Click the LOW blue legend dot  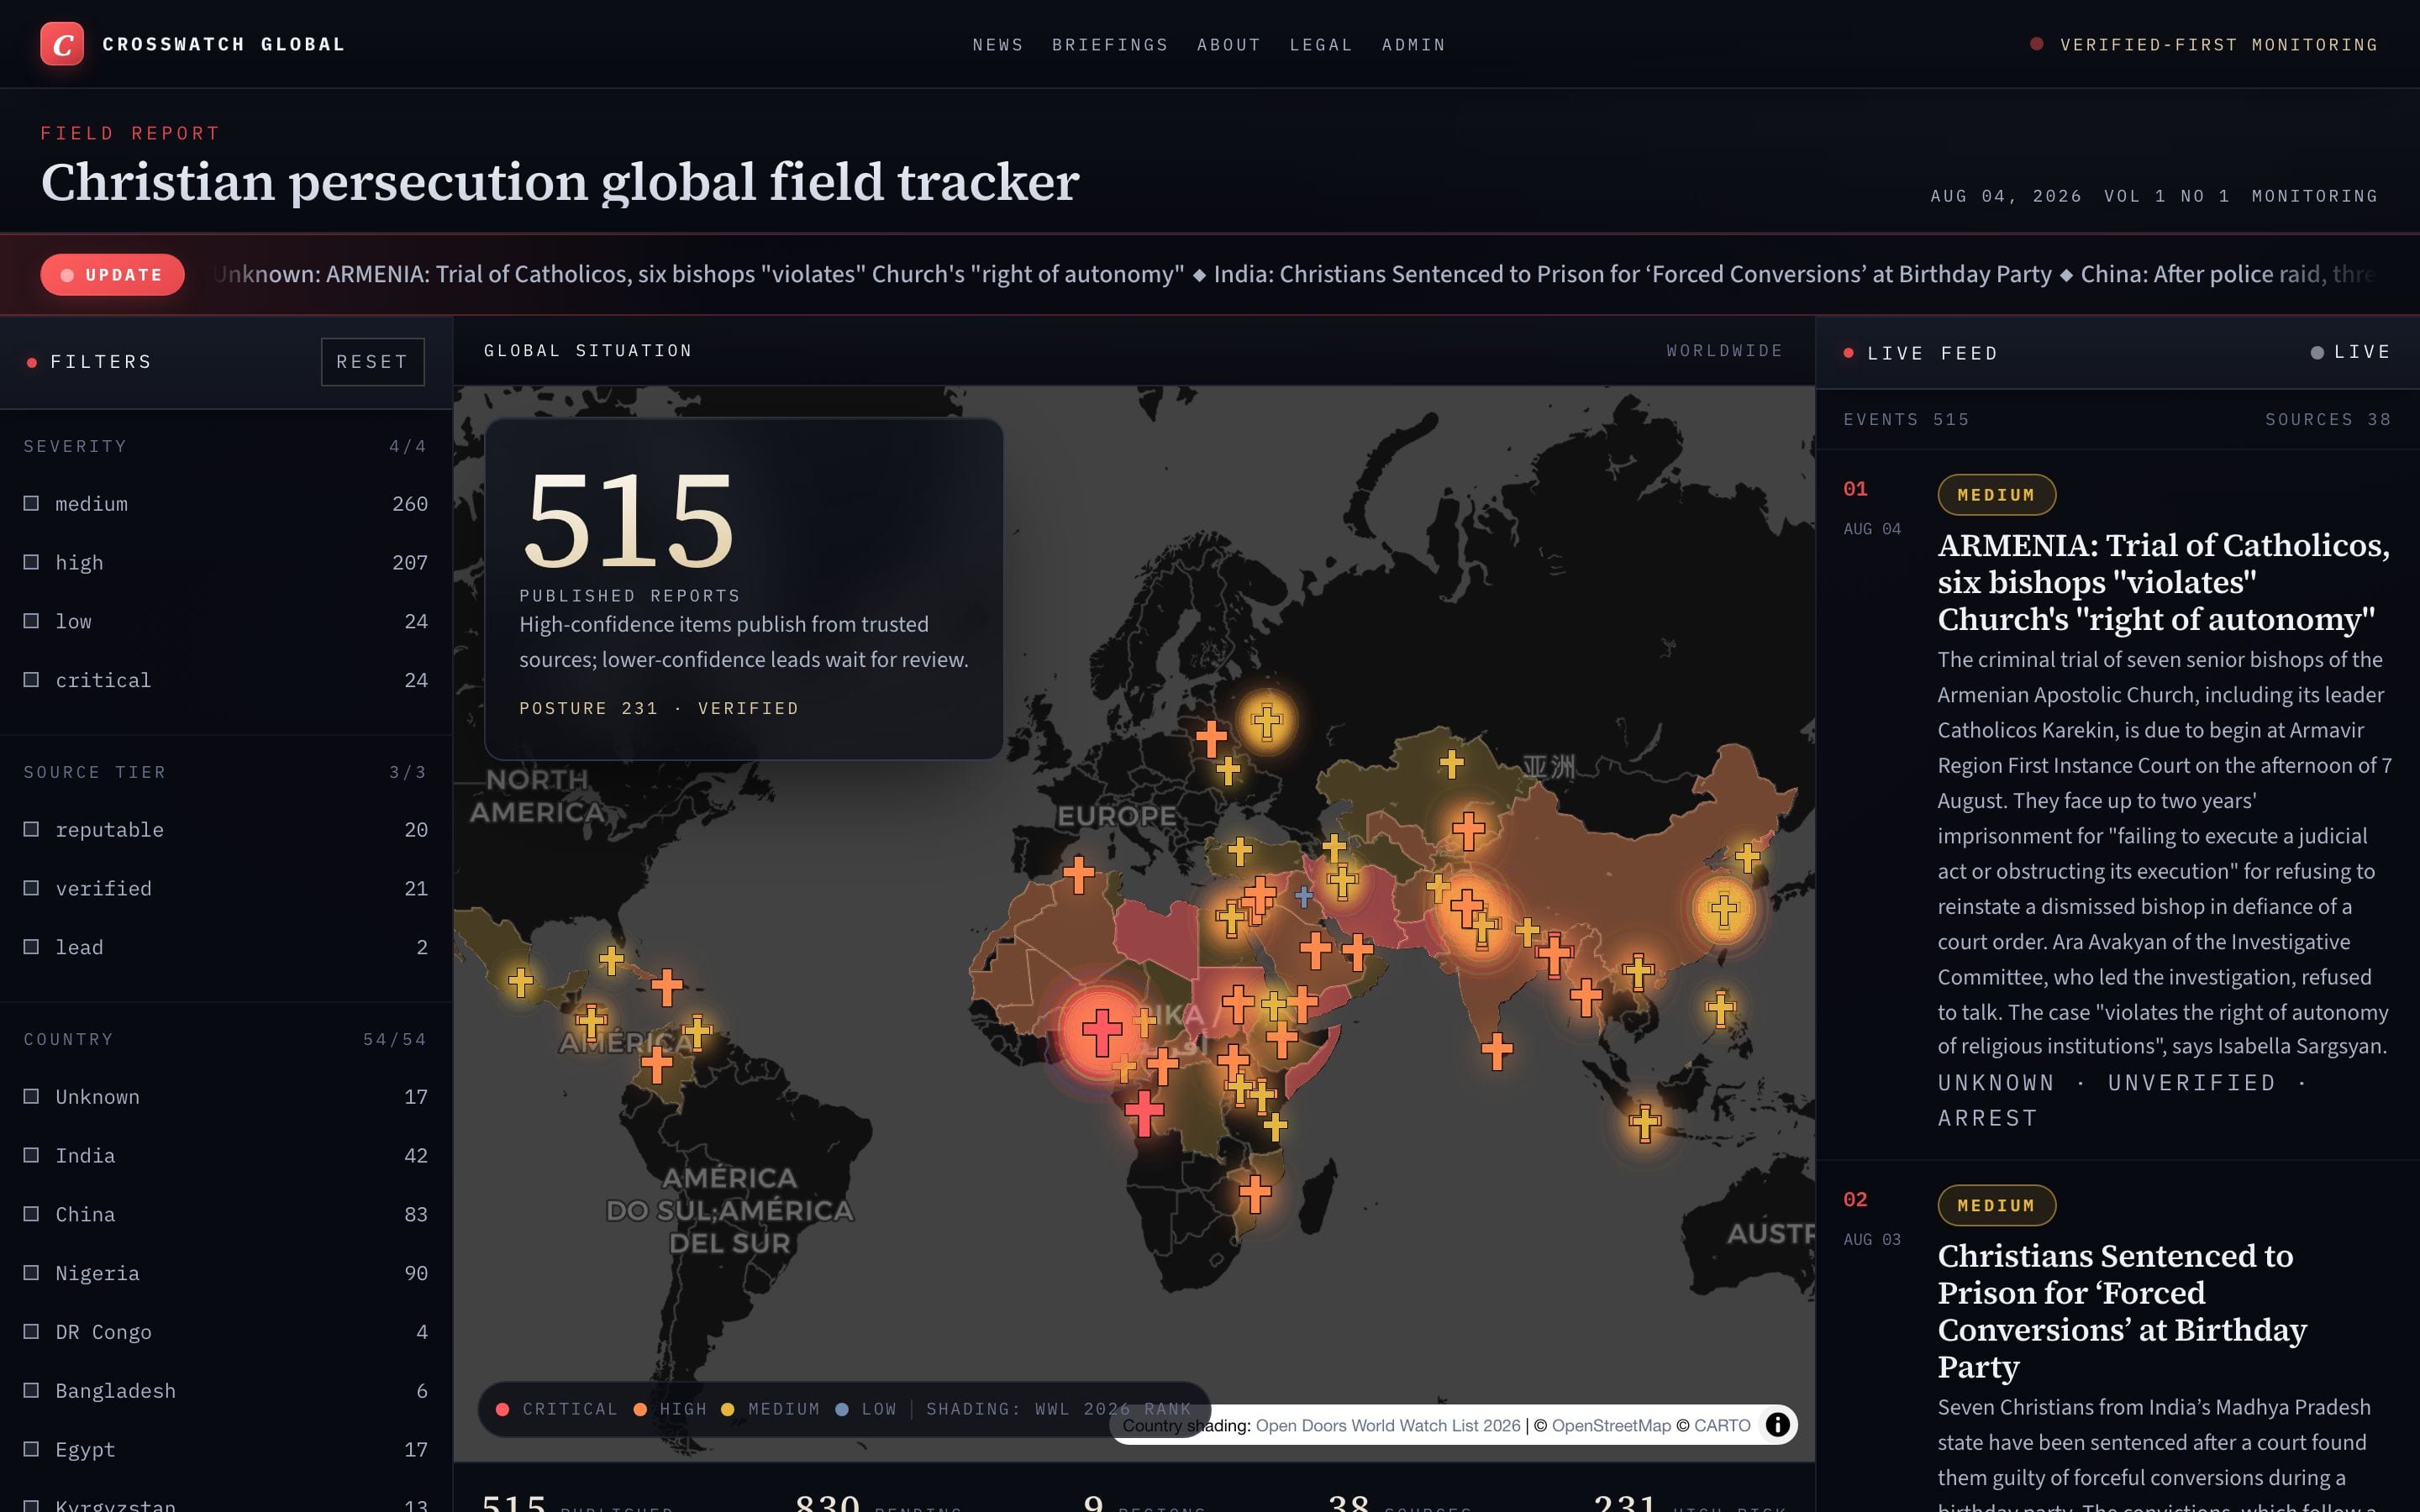point(842,1409)
